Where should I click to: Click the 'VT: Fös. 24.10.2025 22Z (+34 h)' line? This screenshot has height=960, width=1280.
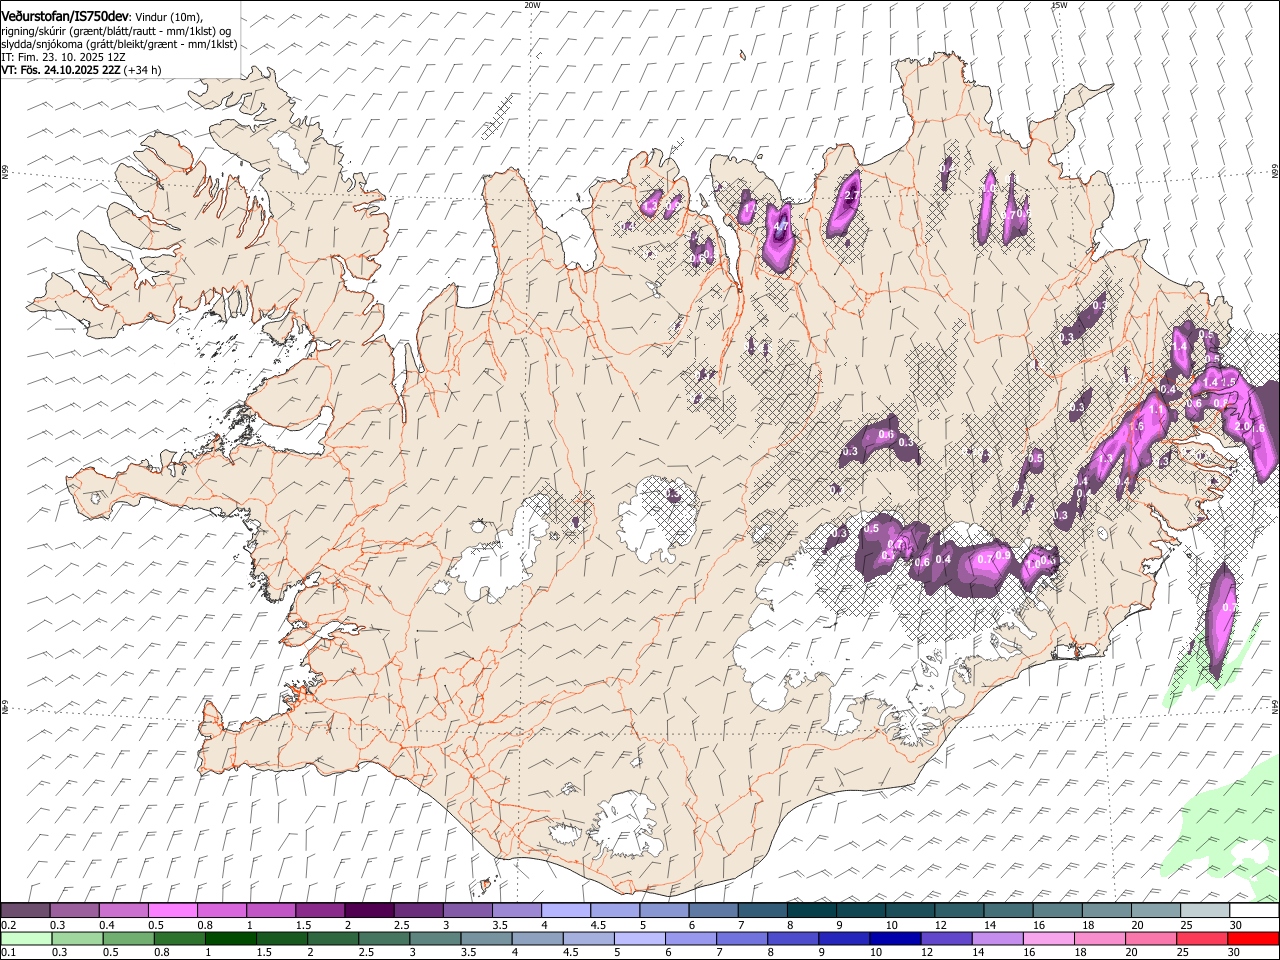coord(80,70)
